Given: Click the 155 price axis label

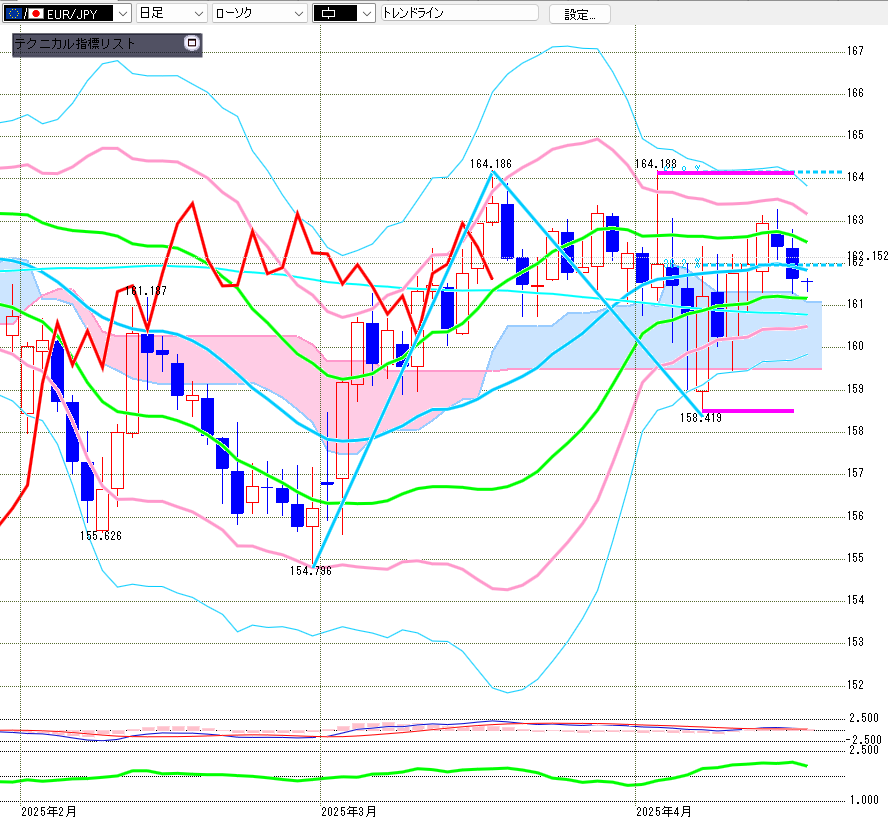Looking at the screenshot, I should point(855,558).
